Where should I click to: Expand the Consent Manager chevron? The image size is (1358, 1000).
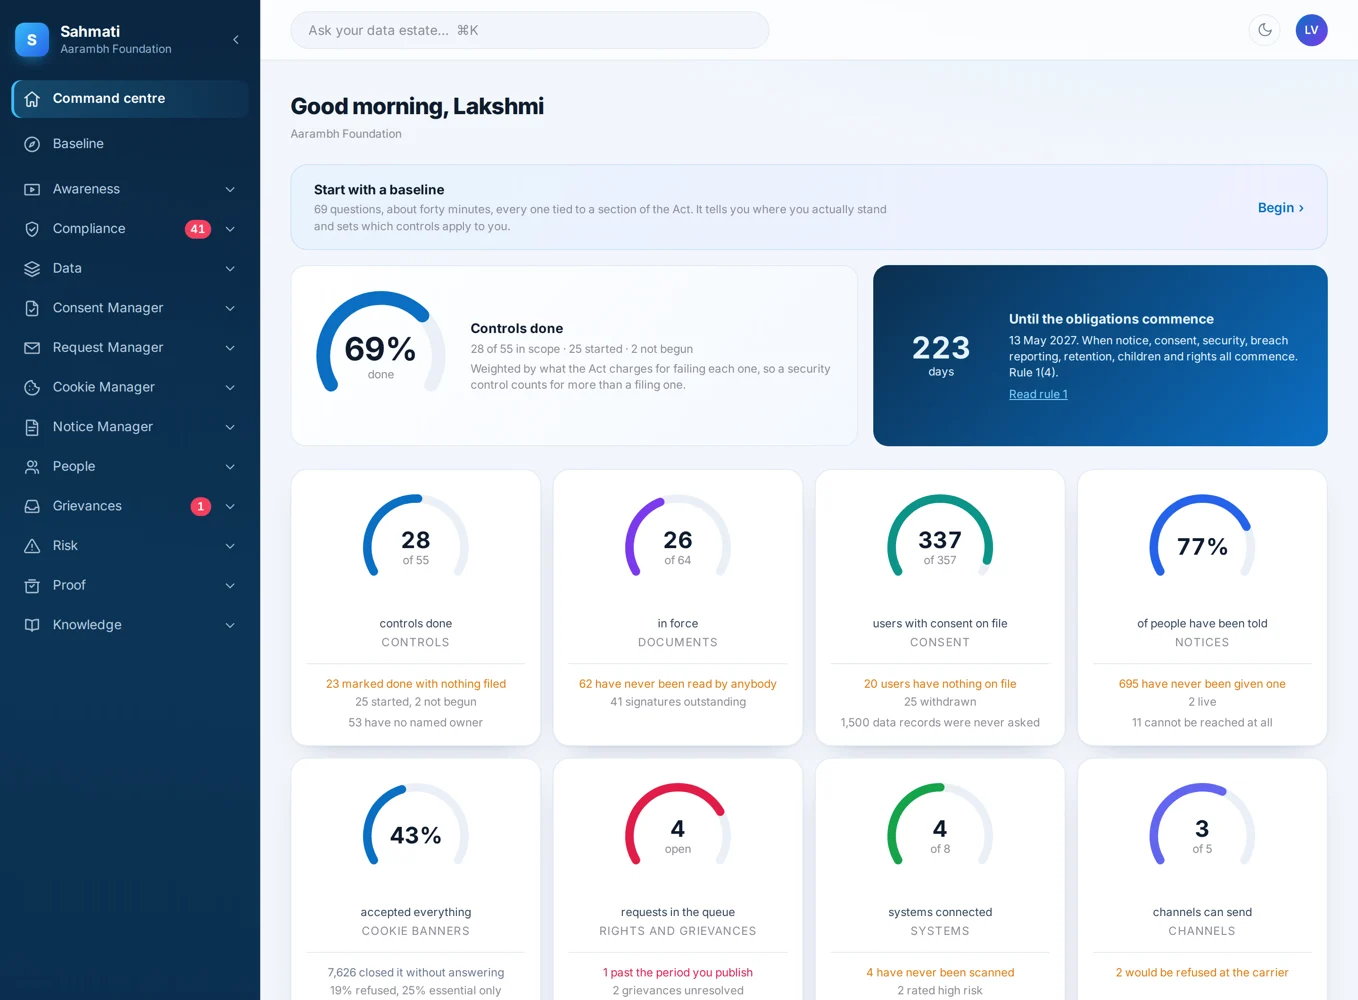(230, 308)
